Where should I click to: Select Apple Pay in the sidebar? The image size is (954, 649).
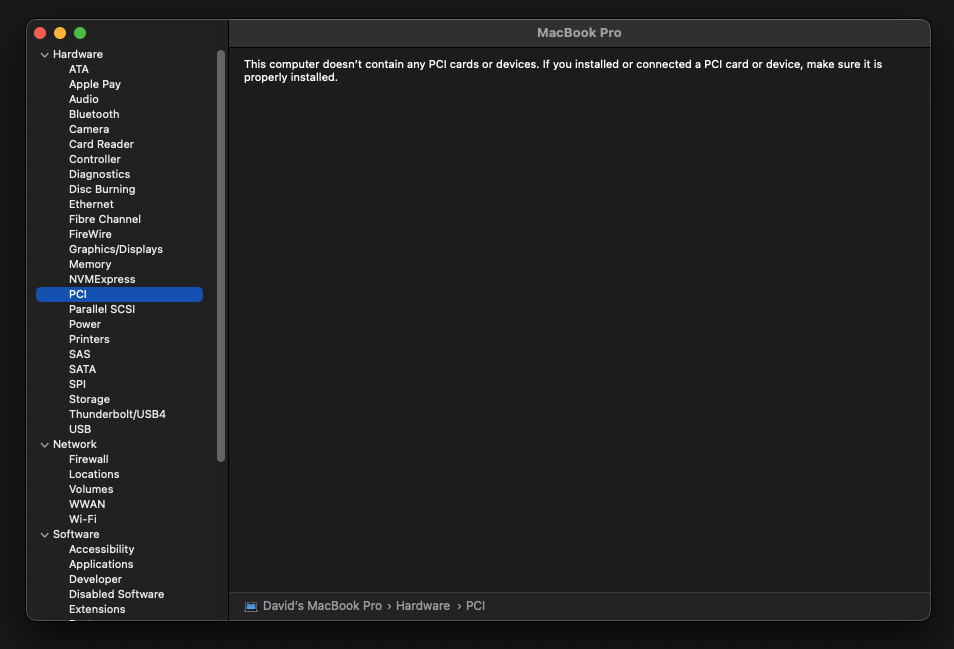(x=94, y=84)
